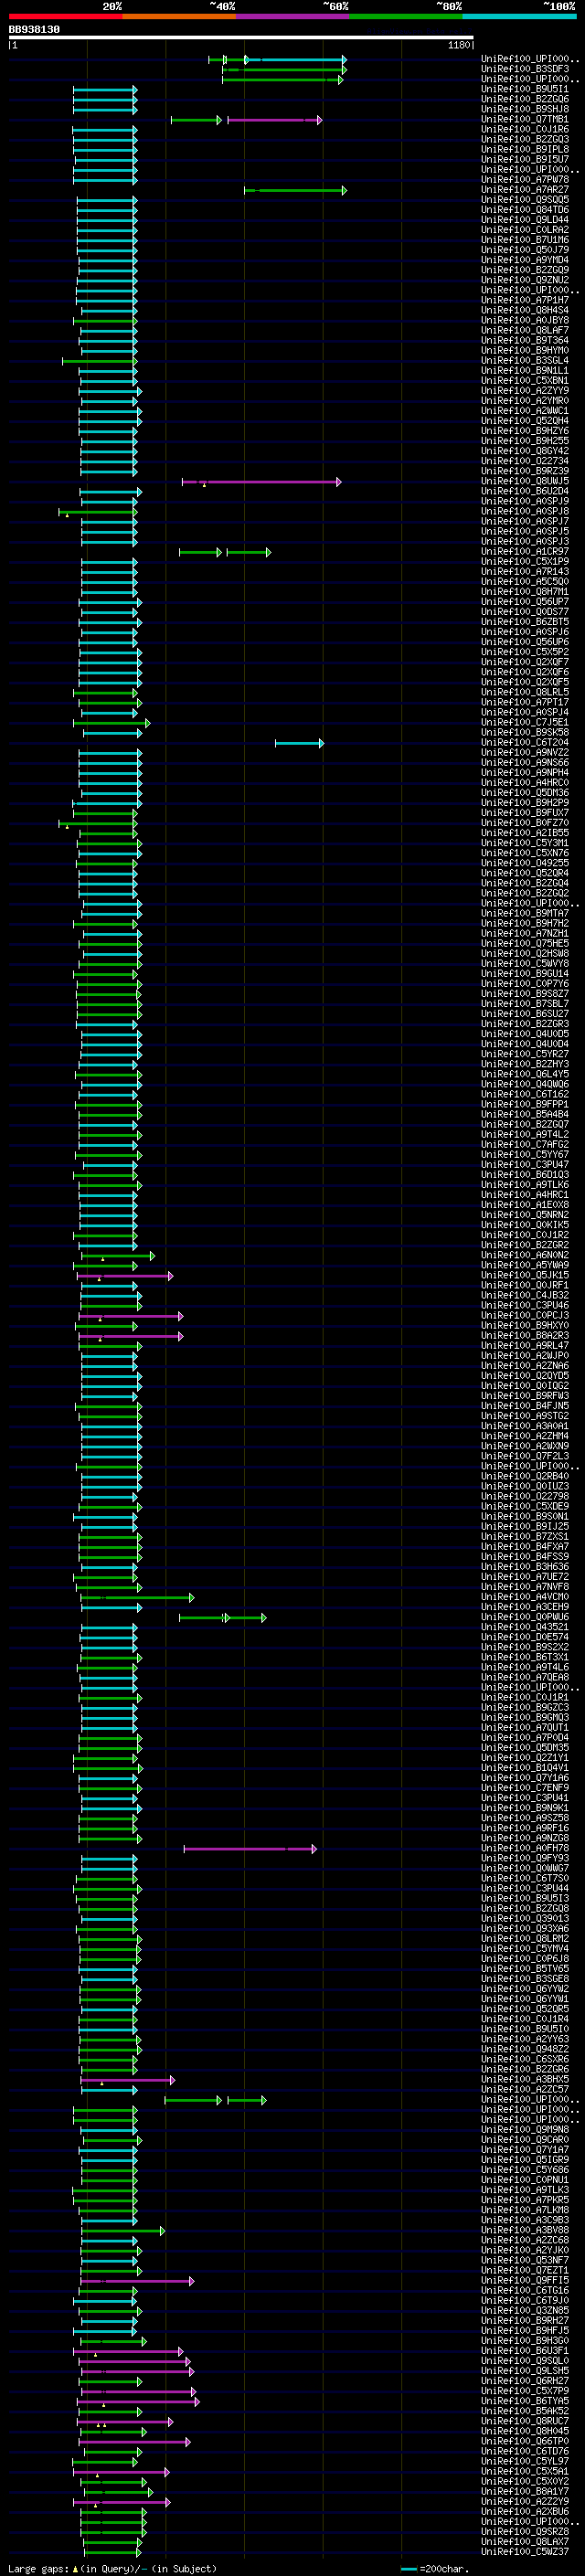Select hit label UniRef100_B9IPL8

[x=525, y=149]
